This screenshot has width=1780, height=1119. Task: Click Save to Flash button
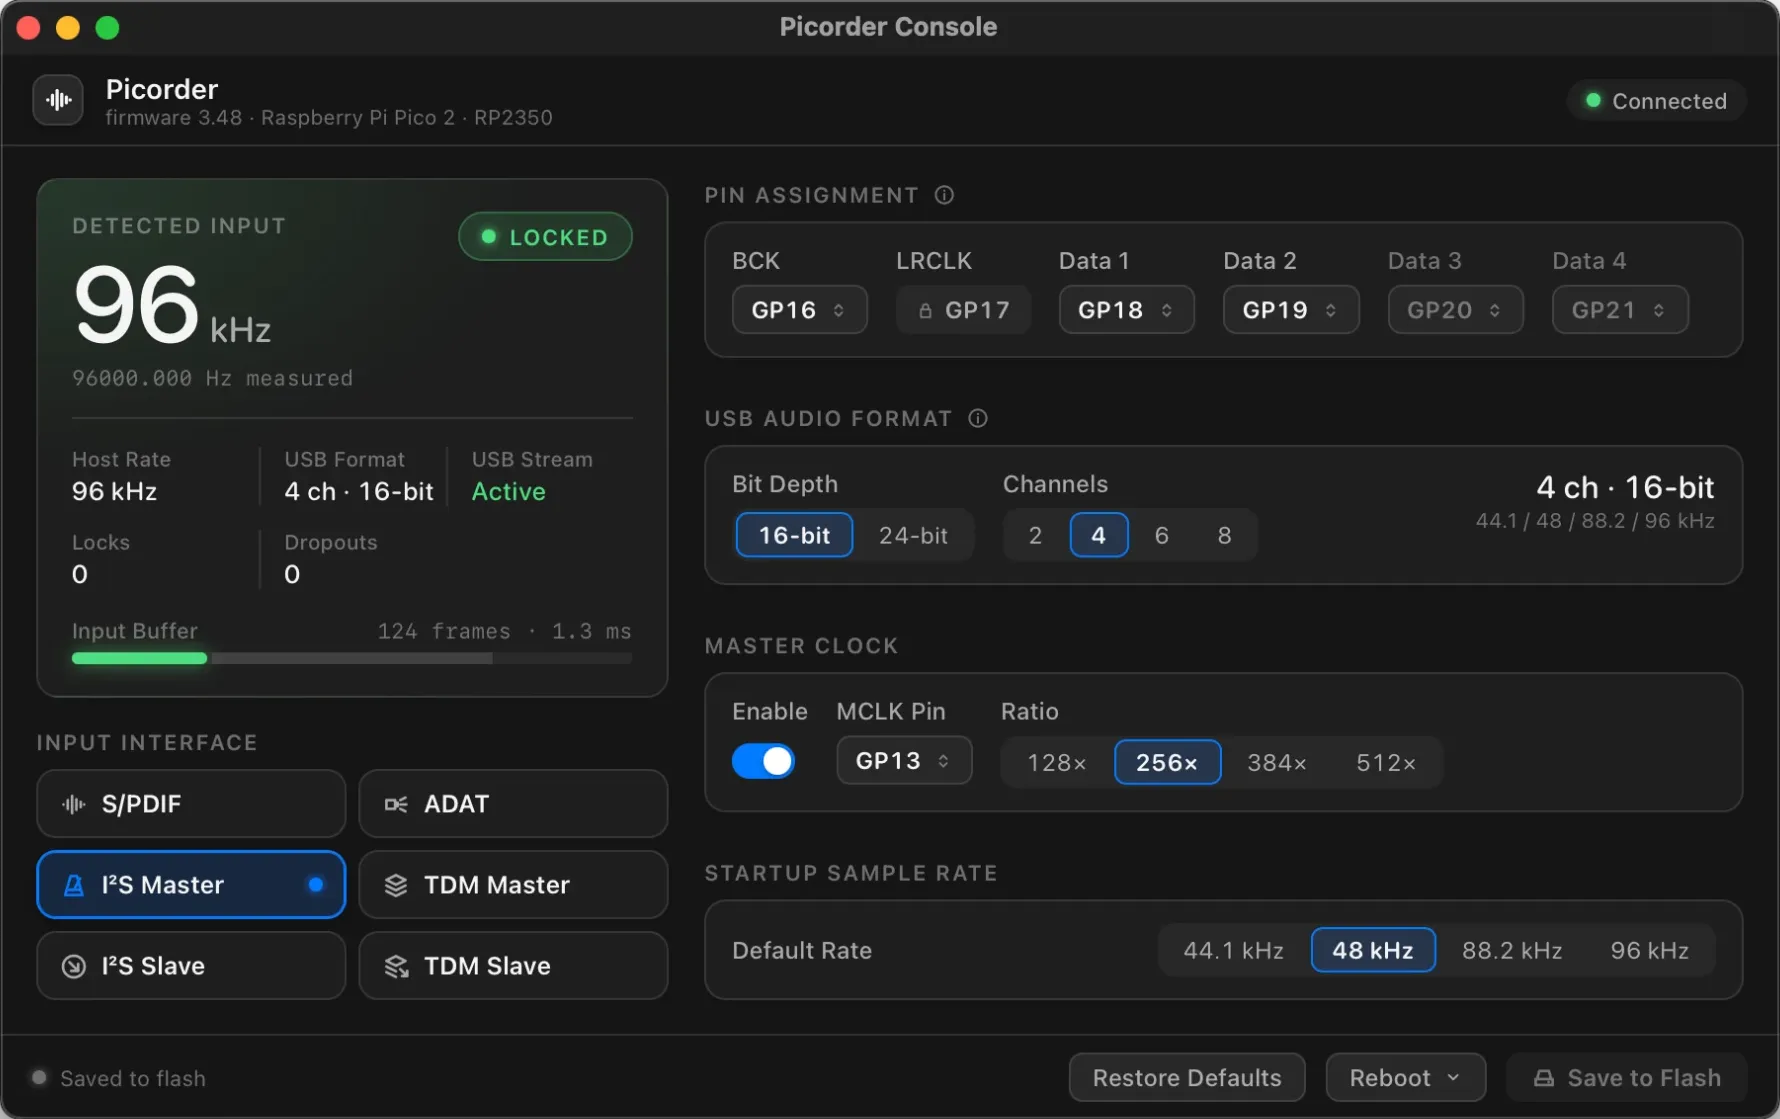click(1627, 1078)
